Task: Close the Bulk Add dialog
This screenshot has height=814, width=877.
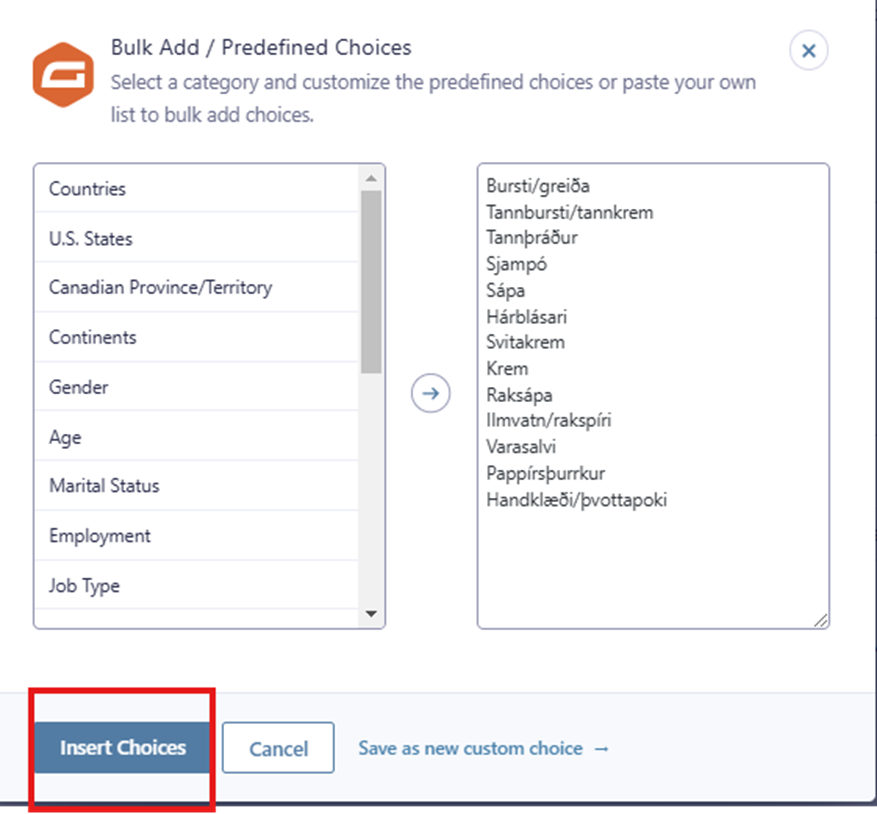Action: click(808, 50)
